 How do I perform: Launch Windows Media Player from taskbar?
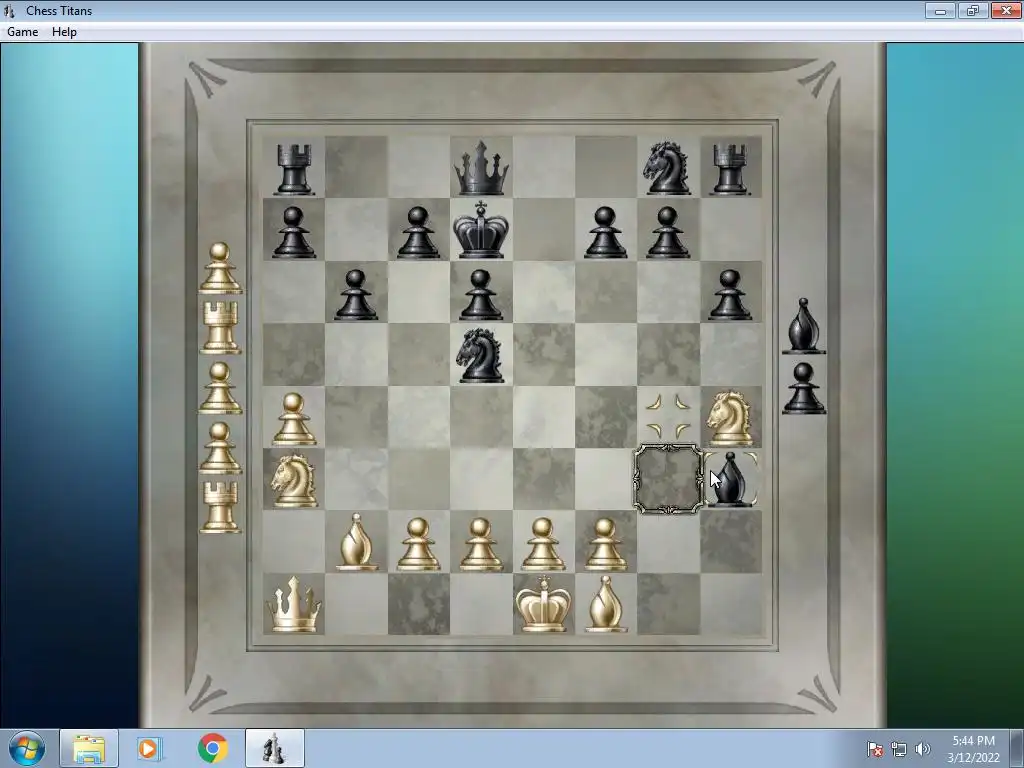click(149, 748)
